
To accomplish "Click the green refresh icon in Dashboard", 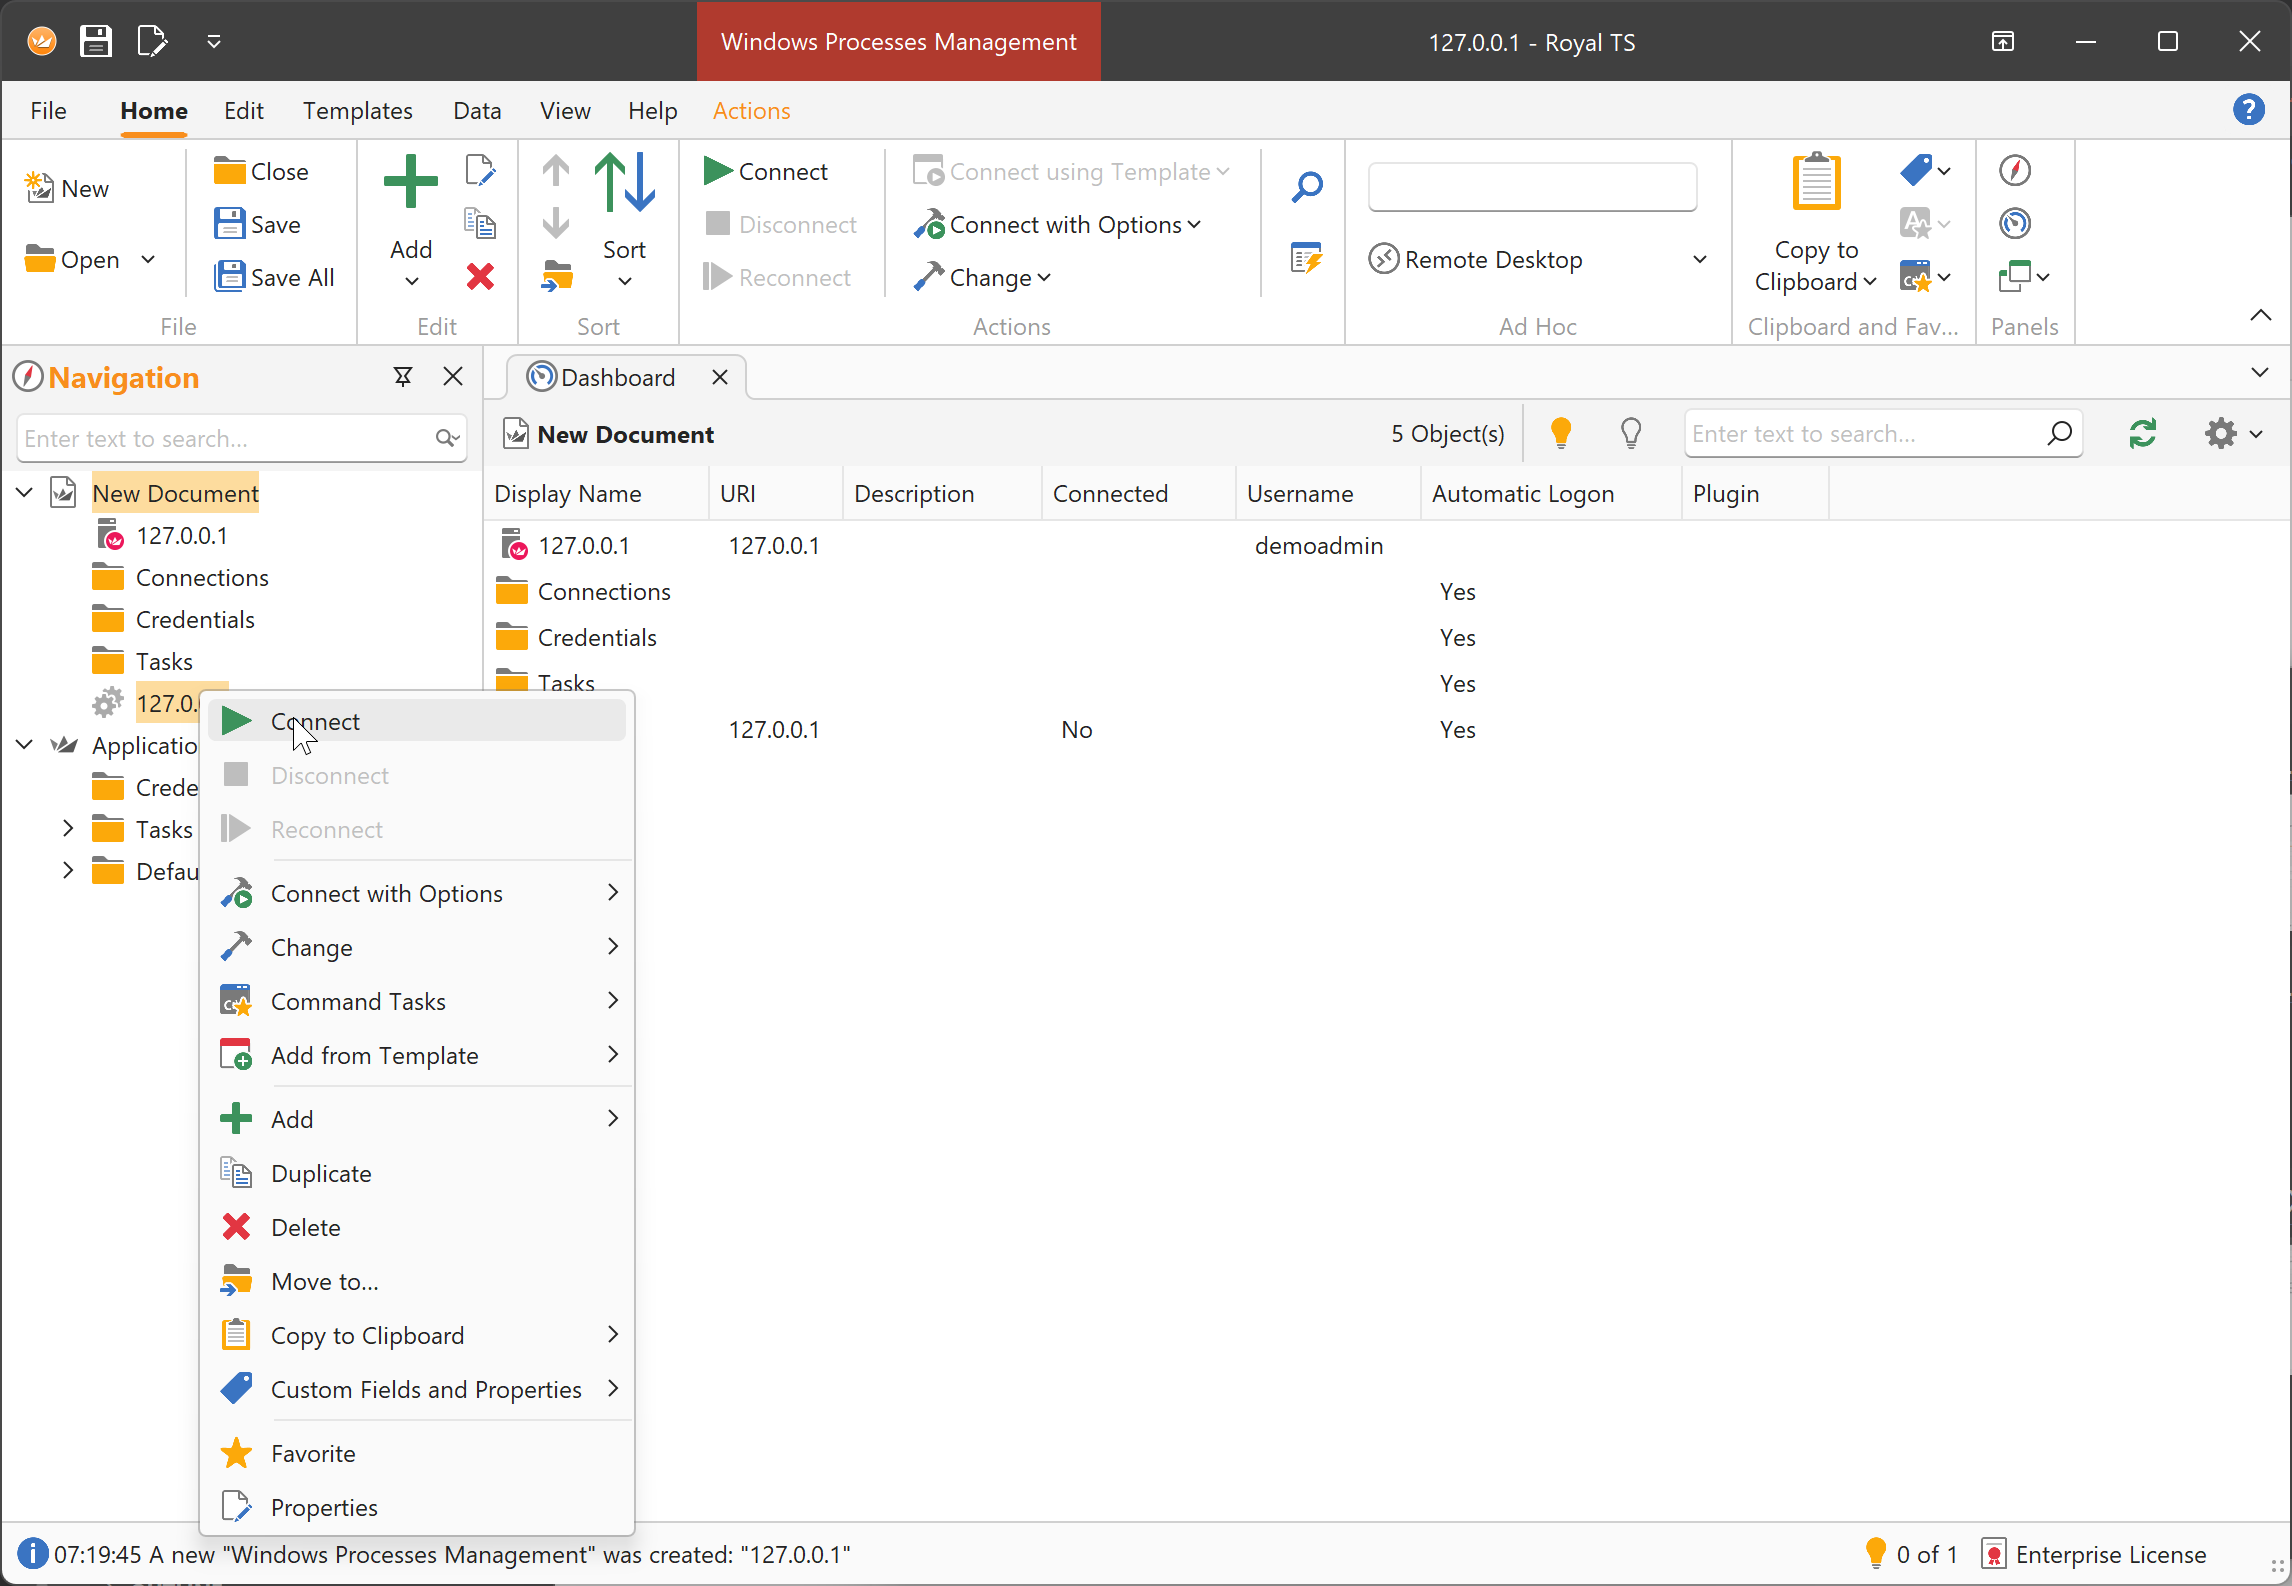I will pos(2142,433).
